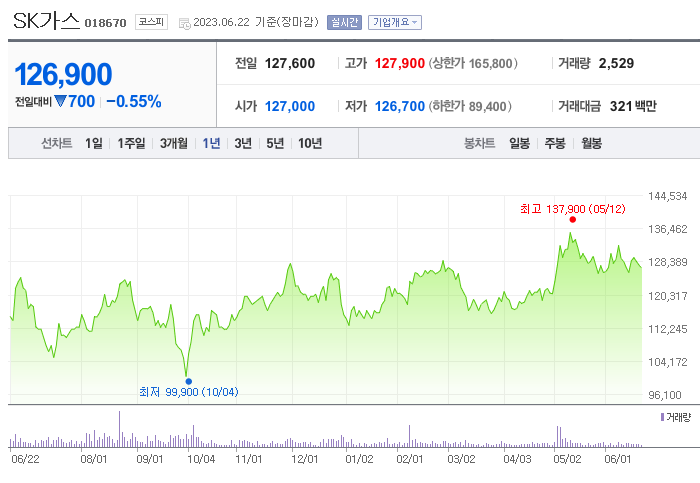Click the 최저 99,900 (10/04) label
This screenshot has width=700, height=483.
pyautogui.click(x=189, y=392)
